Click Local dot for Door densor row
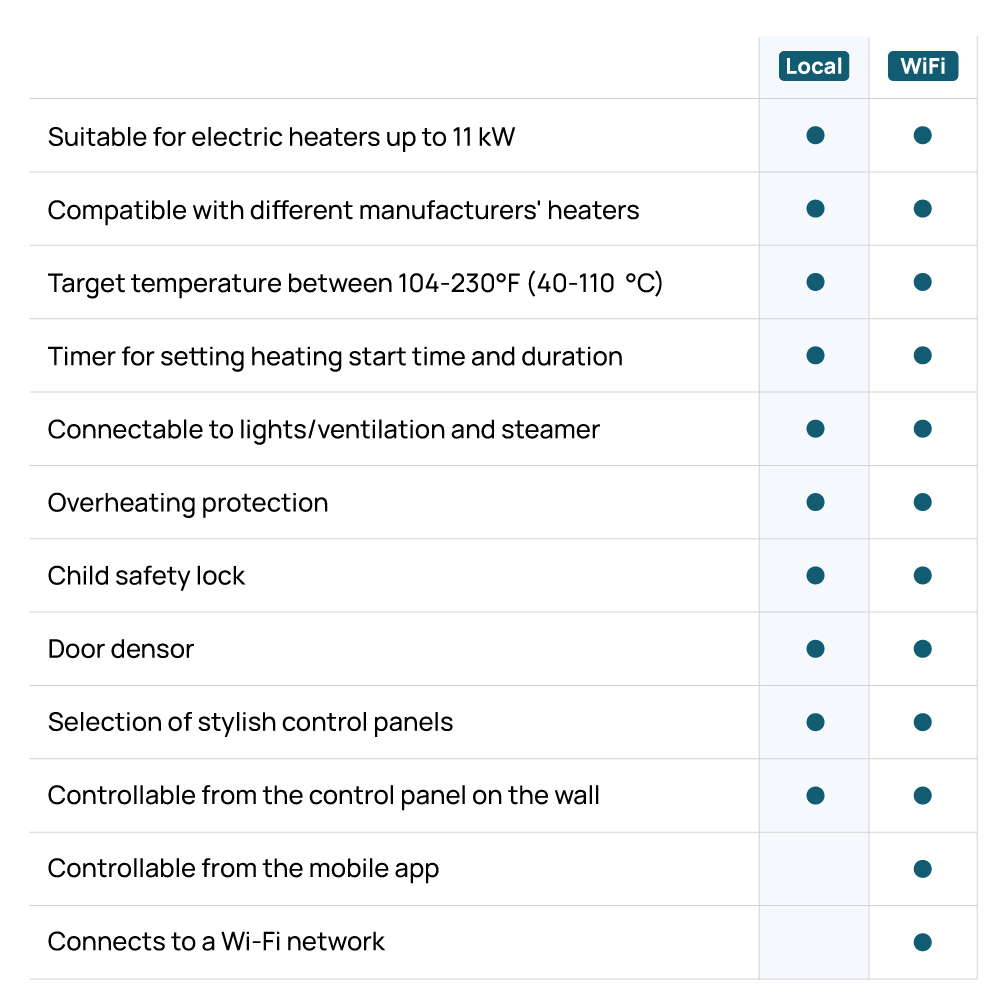 [x=815, y=649]
